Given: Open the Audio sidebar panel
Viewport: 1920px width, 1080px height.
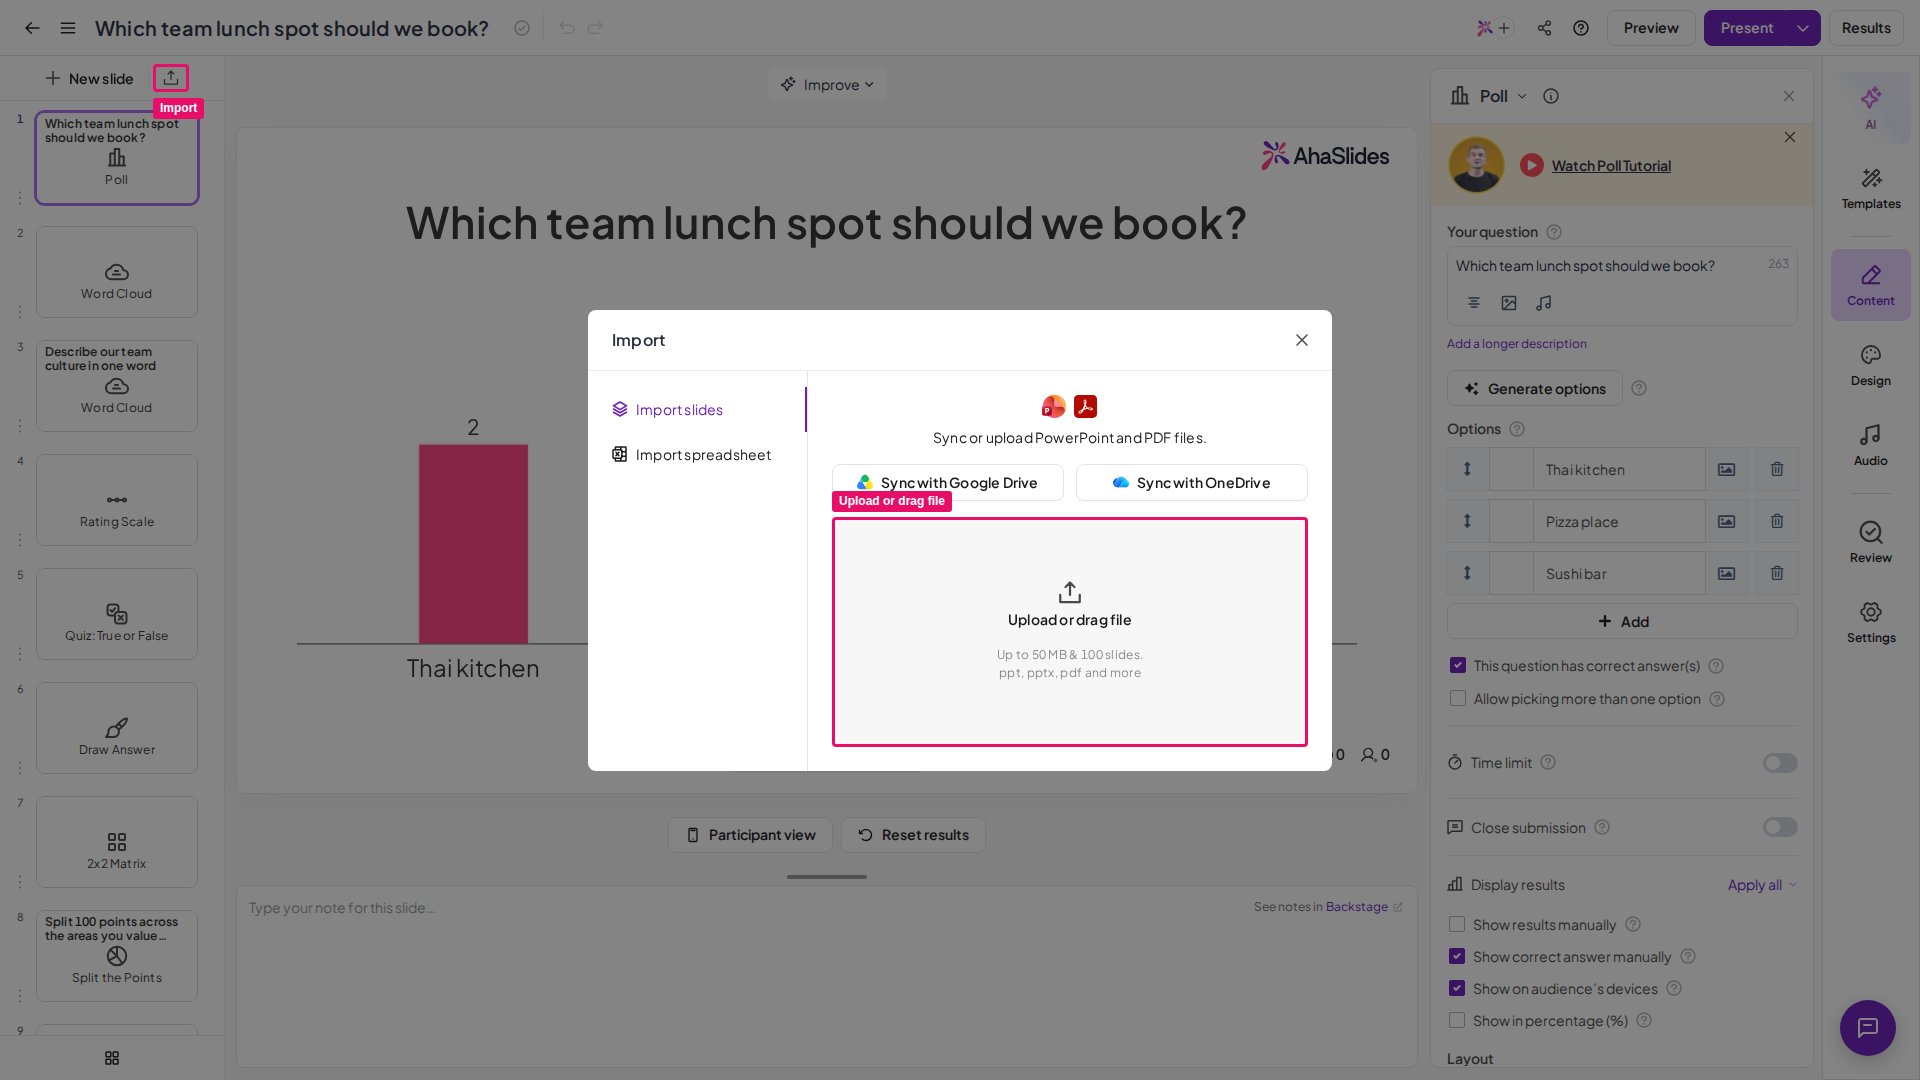Looking at the screenshot, I should point(1871,446).
